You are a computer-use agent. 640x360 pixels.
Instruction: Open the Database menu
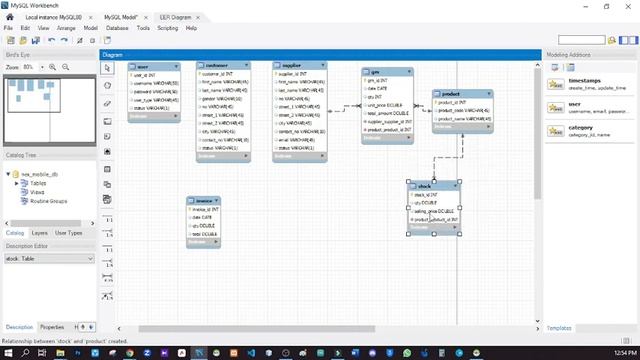pyautogui.click(x=117, y=28)
